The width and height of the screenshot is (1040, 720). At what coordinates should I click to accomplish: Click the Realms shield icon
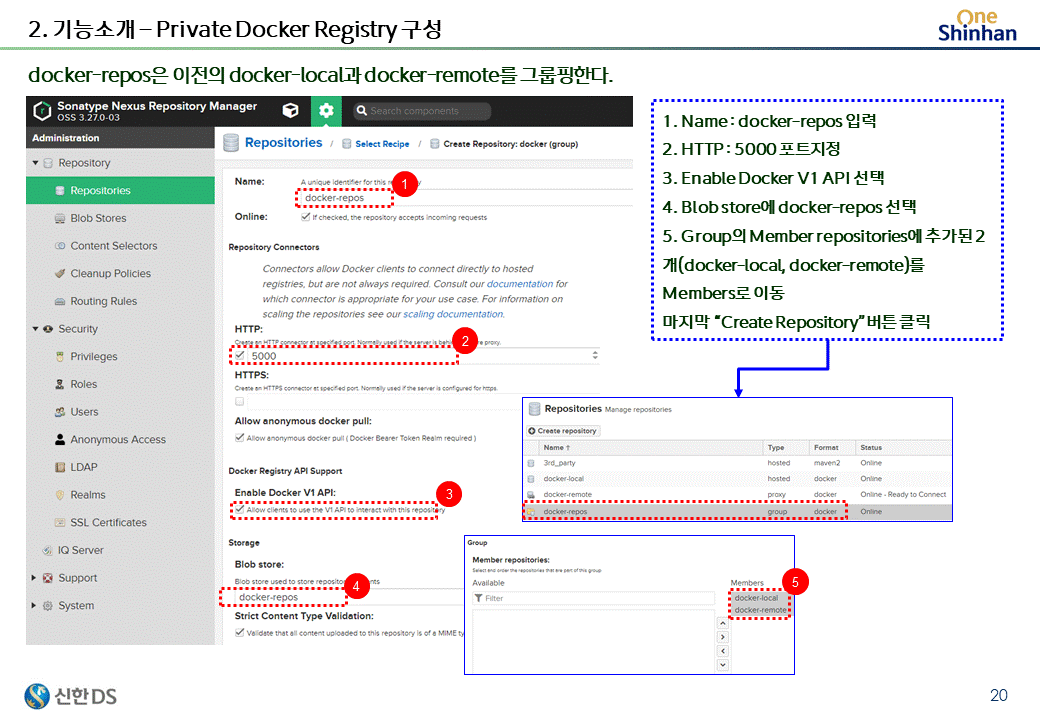click(x=60, y=495)
